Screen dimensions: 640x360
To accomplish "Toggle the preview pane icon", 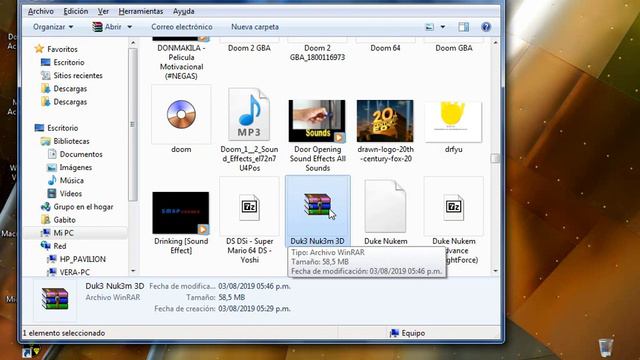I will click(463, 27).
